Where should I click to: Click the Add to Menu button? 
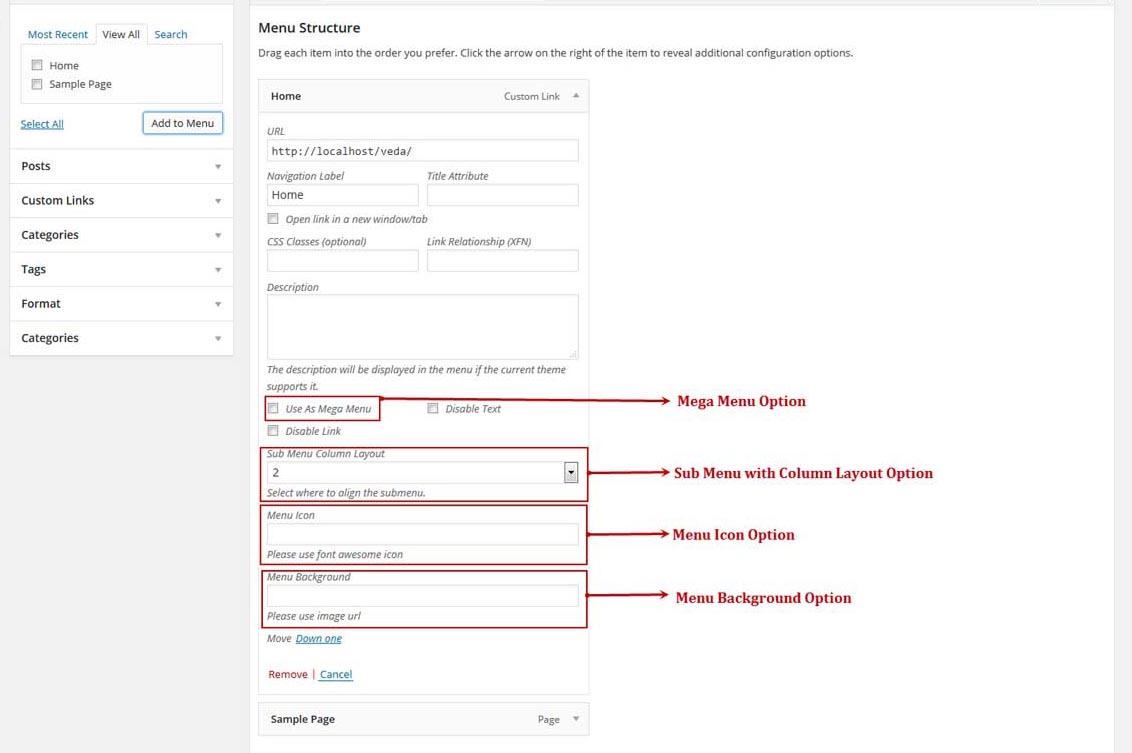182,123
